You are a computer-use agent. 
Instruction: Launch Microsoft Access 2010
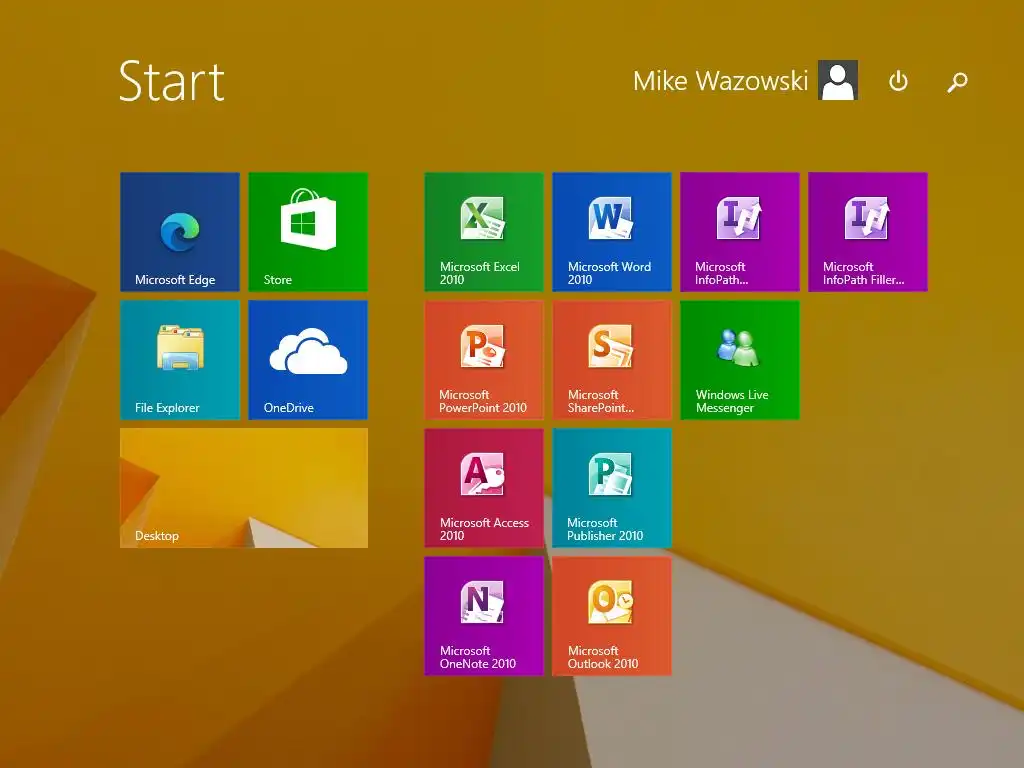(x=484, y=488)
